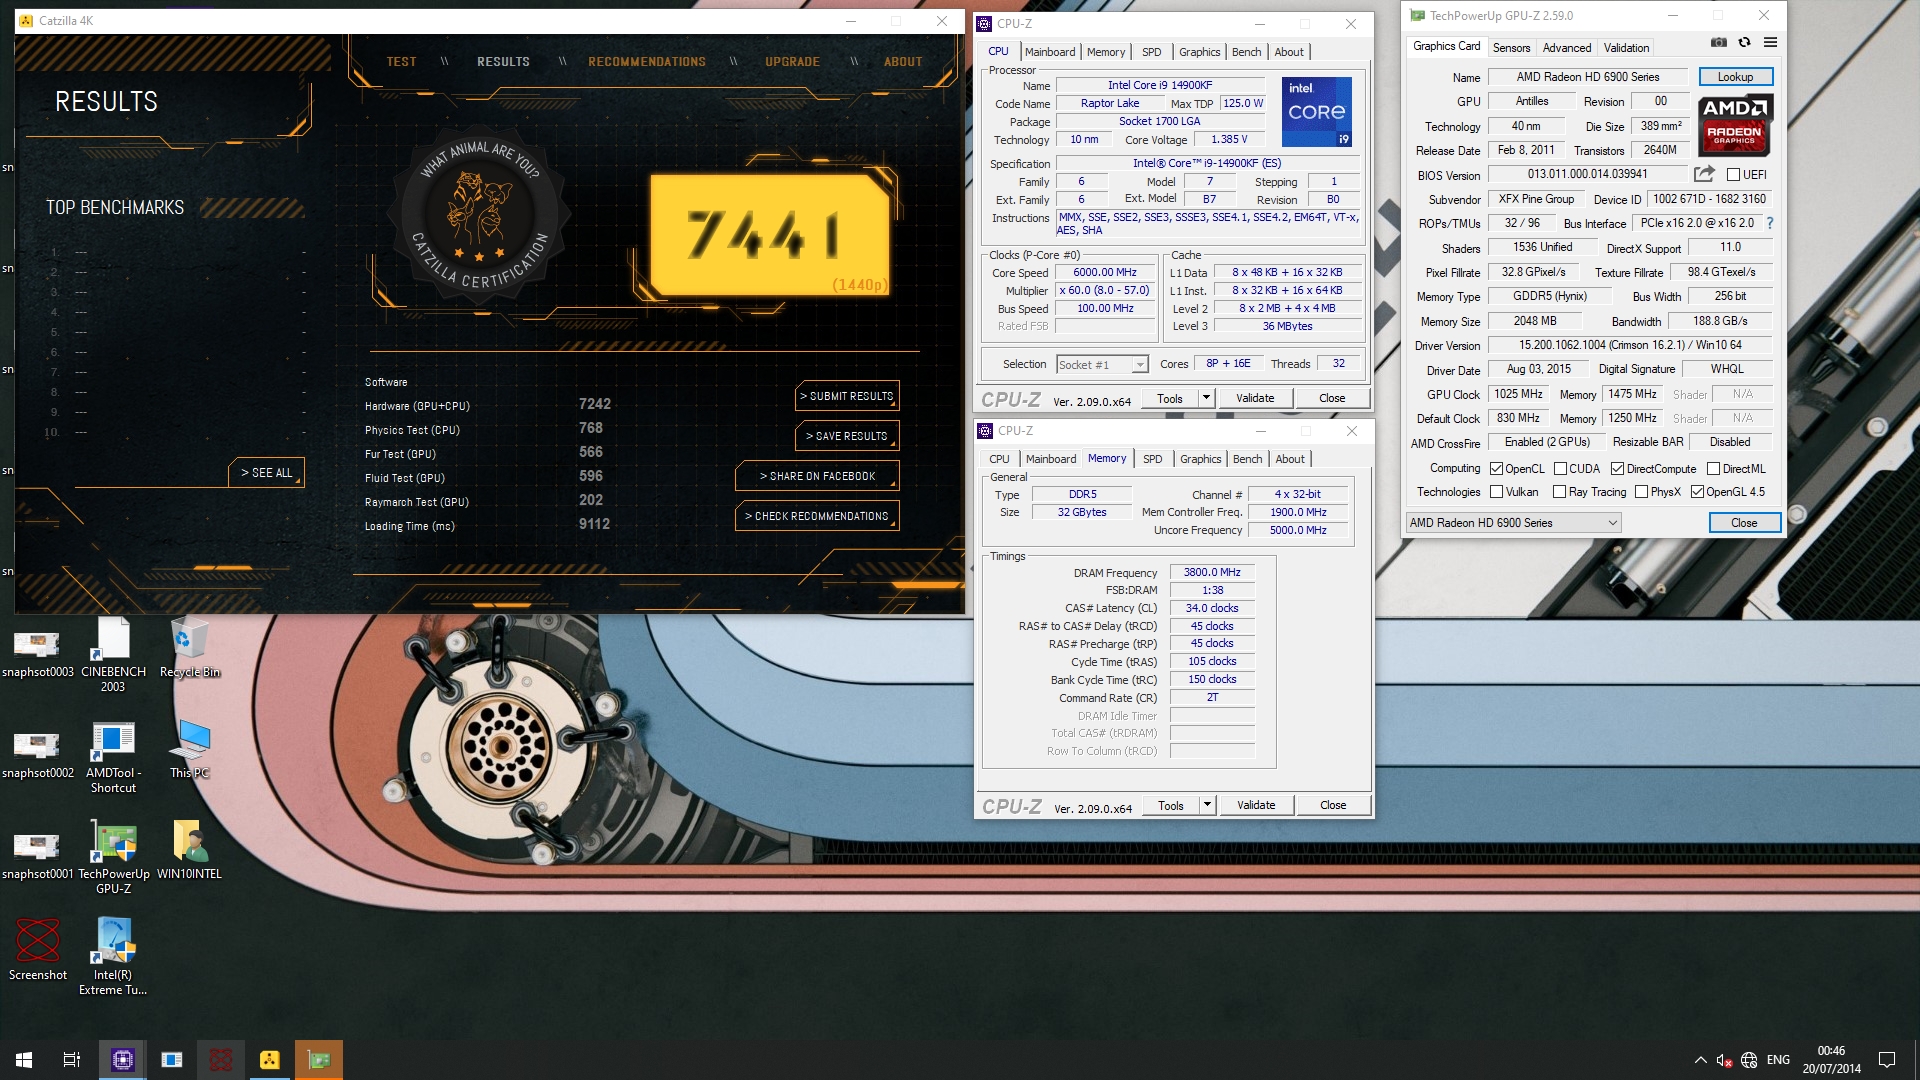Click the BIOS version share/export icon
1920x1080 pixels.
1704,174
